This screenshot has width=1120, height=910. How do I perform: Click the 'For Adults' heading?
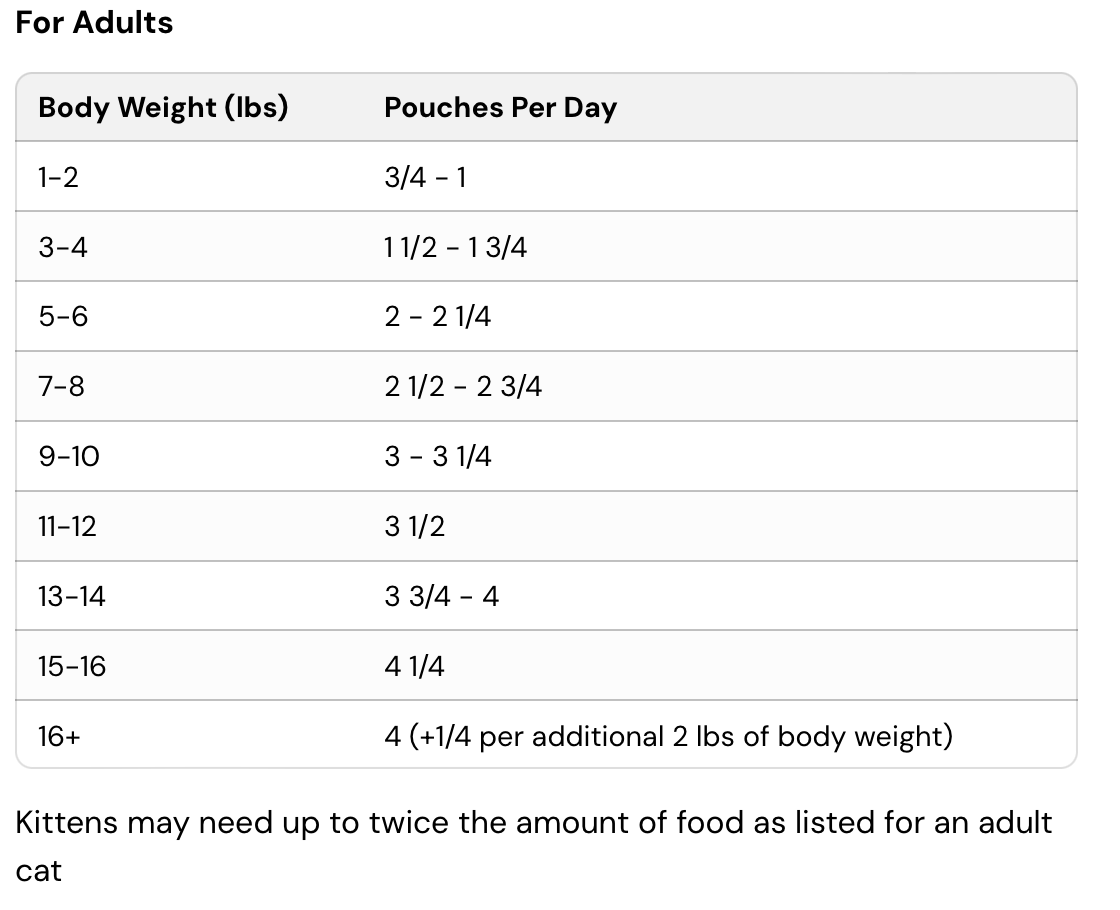94,22
